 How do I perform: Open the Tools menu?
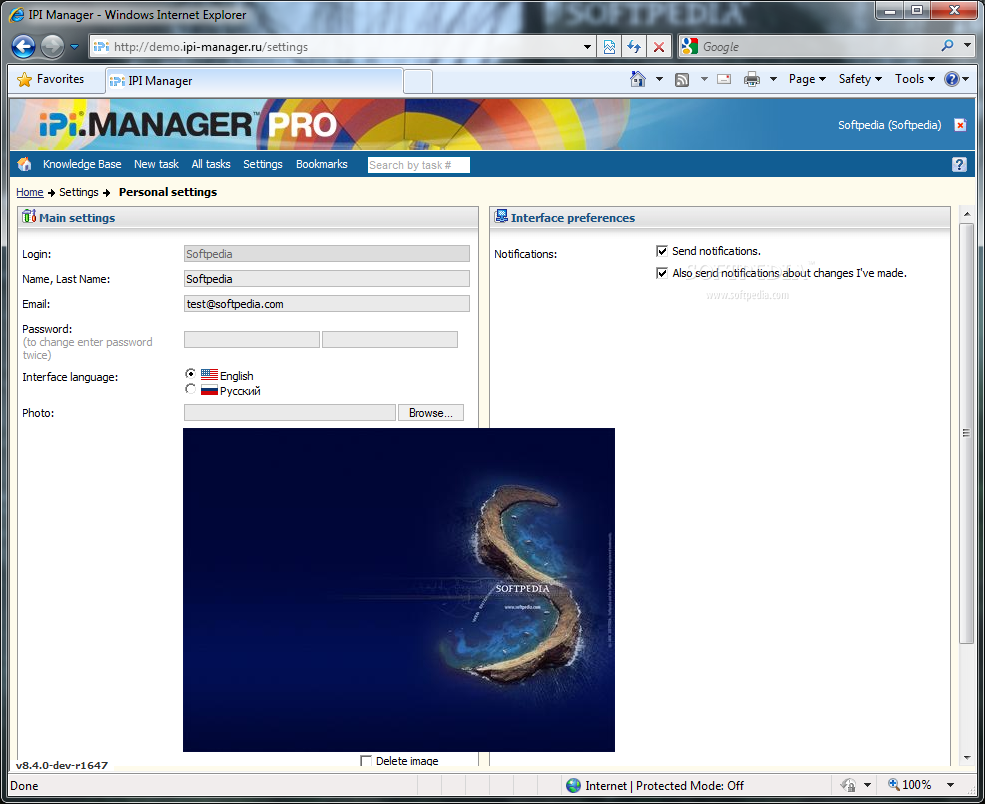[915, 79]
